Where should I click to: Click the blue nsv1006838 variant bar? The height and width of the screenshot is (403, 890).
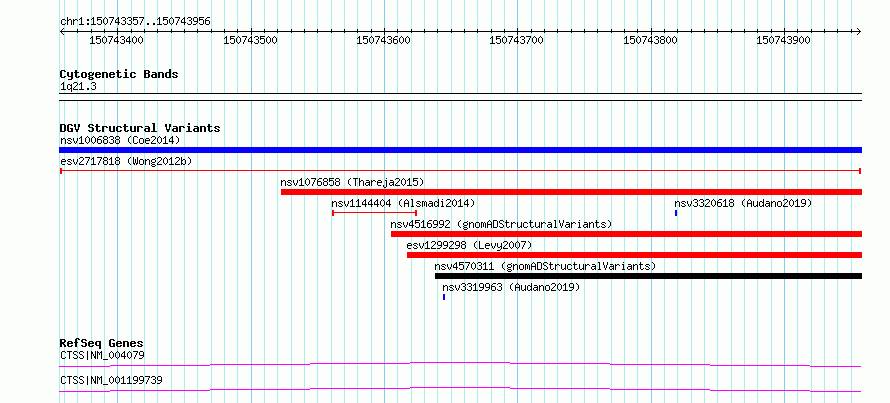pyautogui.click(x=460, y=150)
